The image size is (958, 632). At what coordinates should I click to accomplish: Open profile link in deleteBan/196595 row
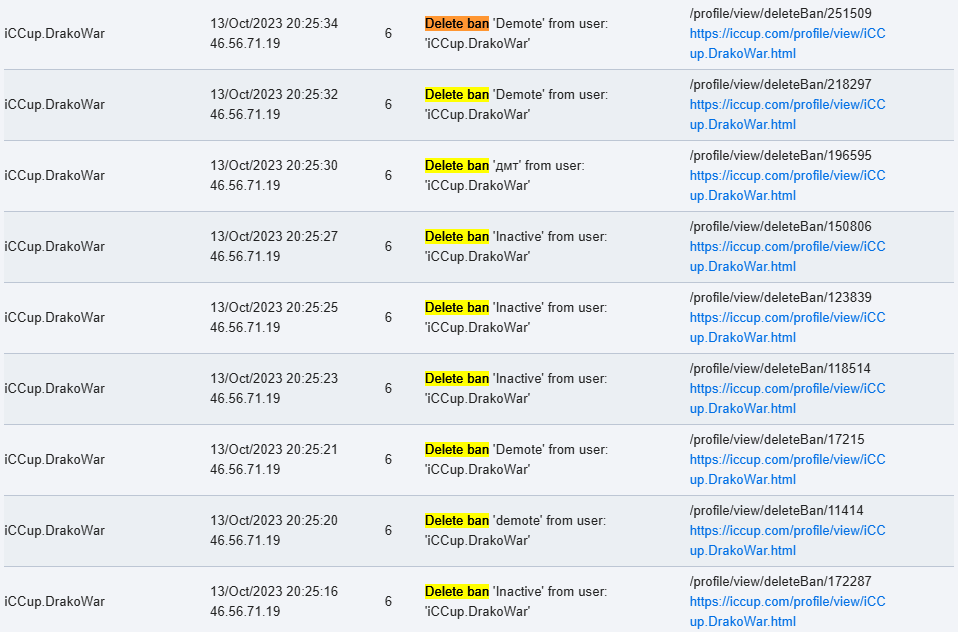coord(788,185)
